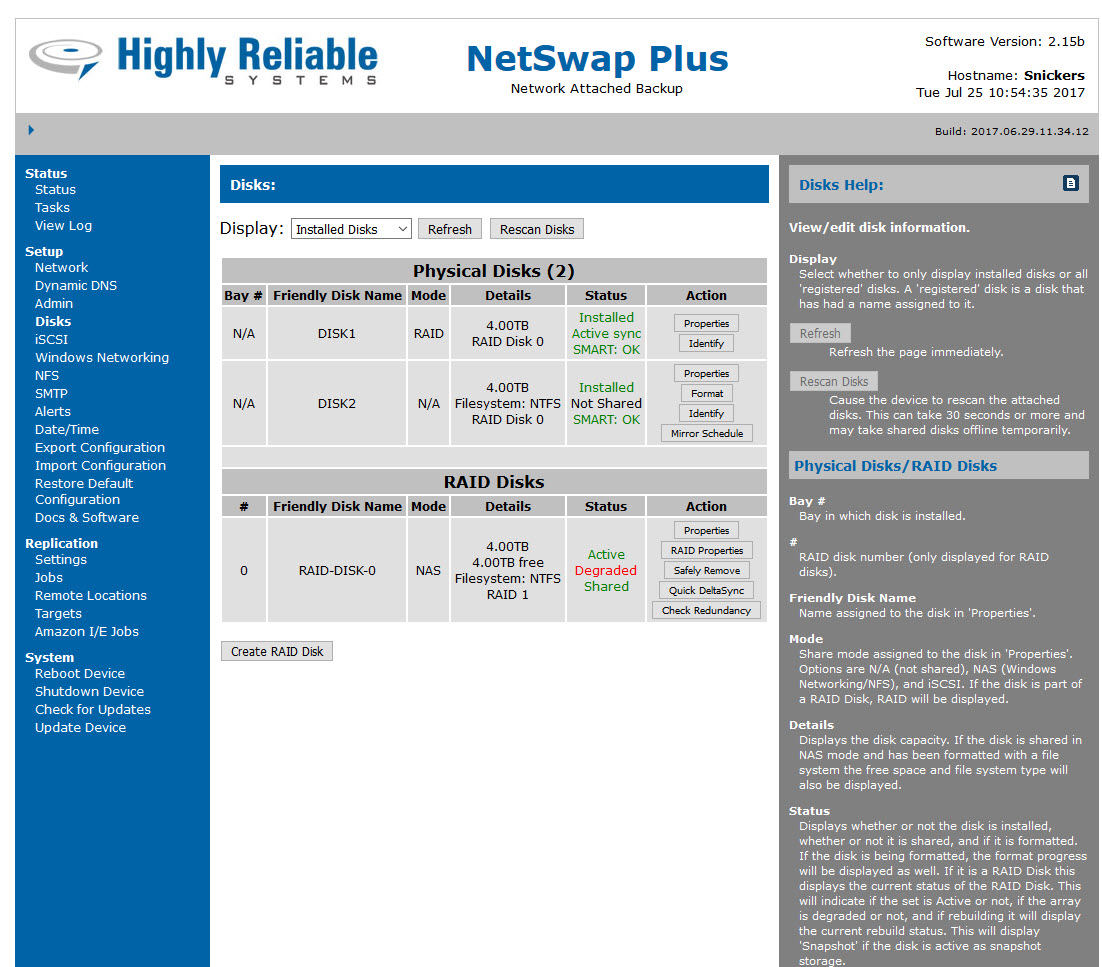This screenshot has height=967, width=1102.
Task: Open the Status page in sidebar
Action: coord(56,190)
